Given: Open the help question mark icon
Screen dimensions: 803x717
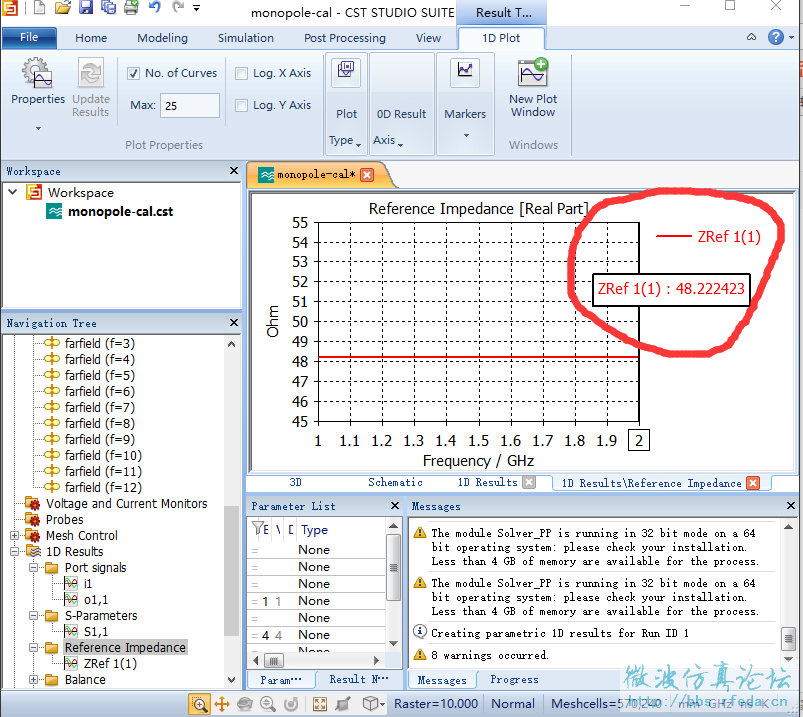Looking at the screenshot, I should tap(776, 37).
